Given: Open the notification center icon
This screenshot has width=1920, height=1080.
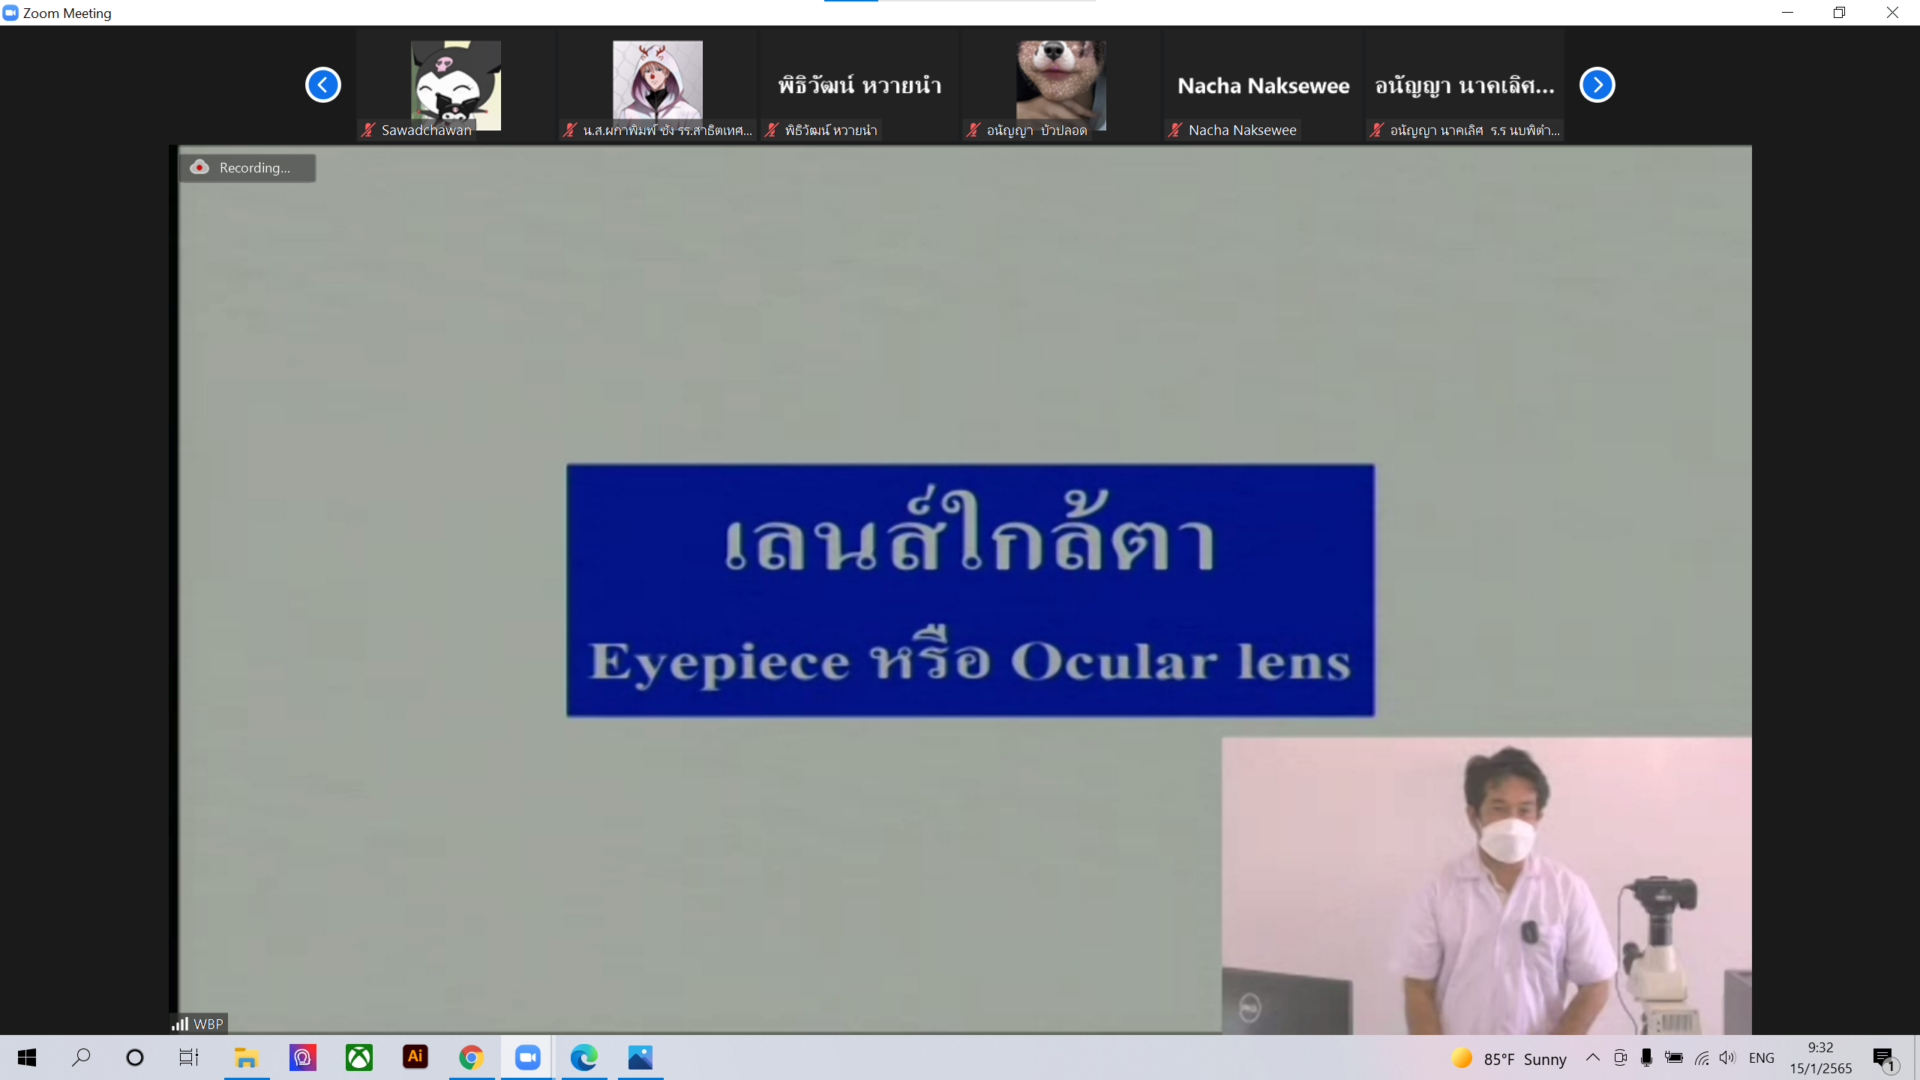Looking at the screenshot, I should 1884,1058.
